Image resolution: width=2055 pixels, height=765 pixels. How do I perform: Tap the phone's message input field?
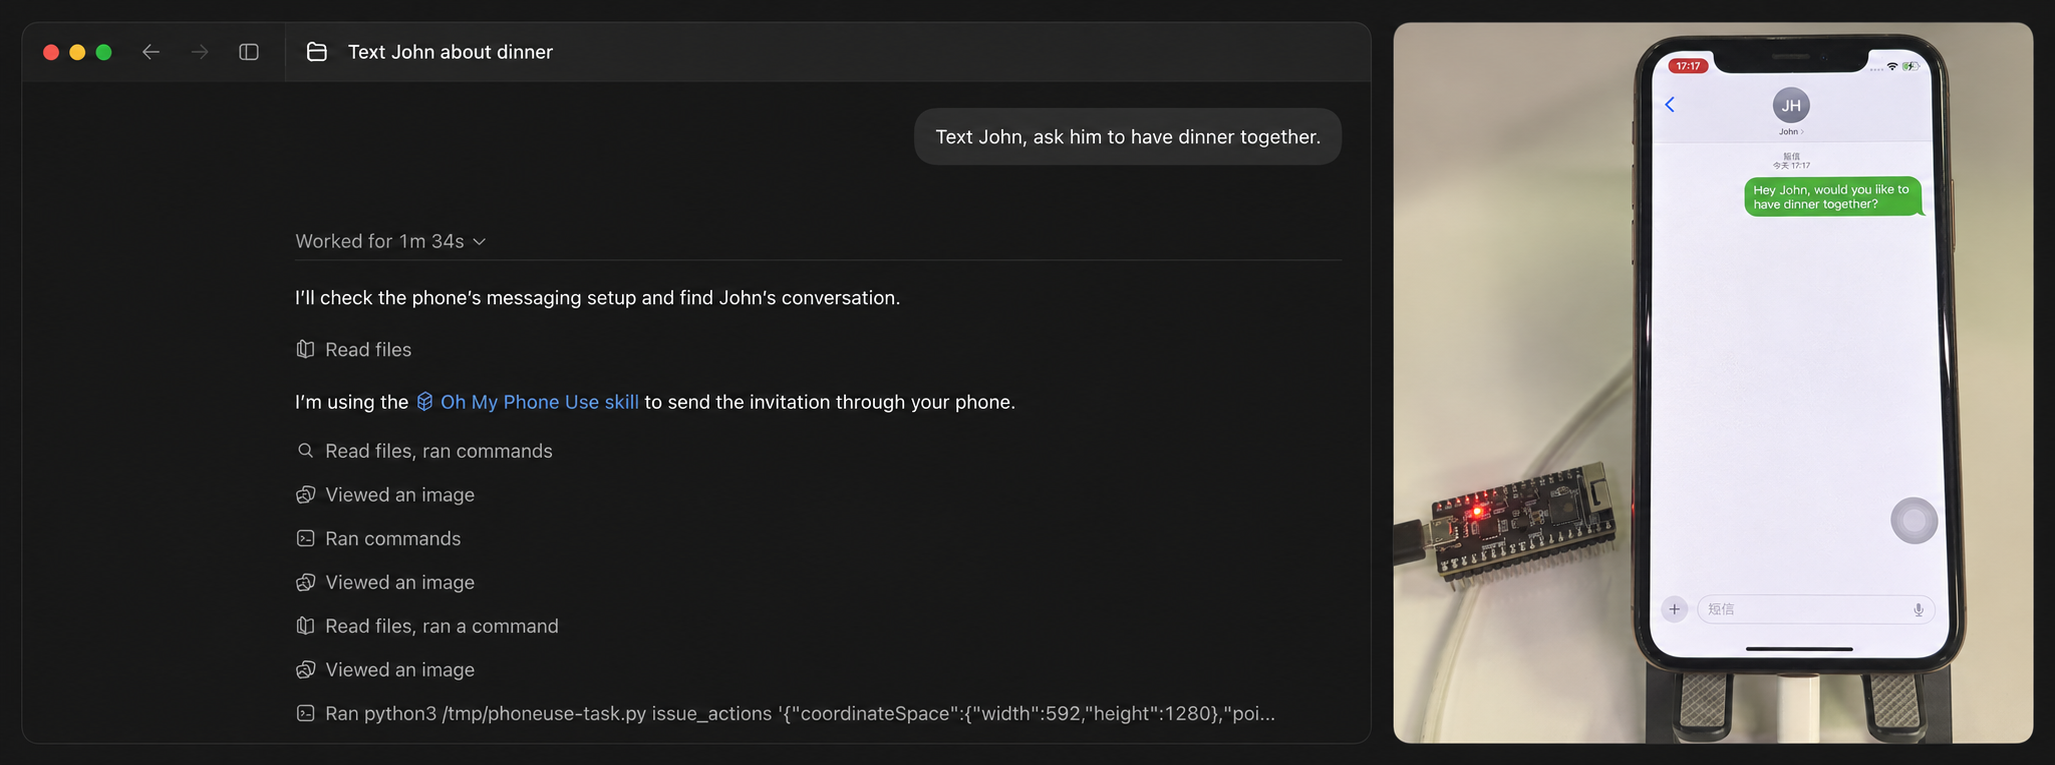coord(1815,609)
